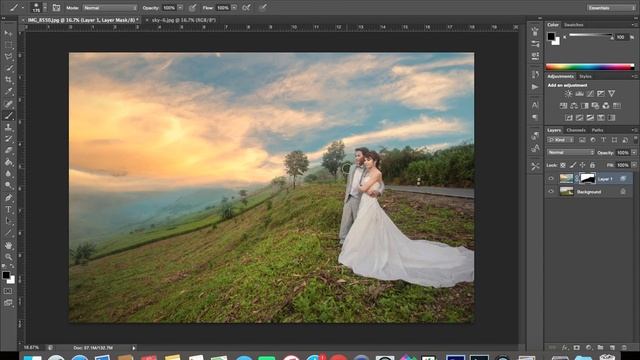Open the Opacity slider dropdown in options bar

(180, 8)
